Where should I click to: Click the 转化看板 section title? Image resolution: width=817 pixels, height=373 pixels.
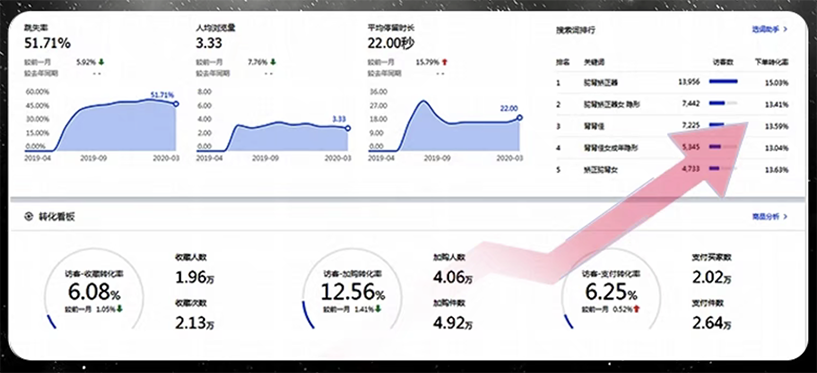tap(57, 217)
